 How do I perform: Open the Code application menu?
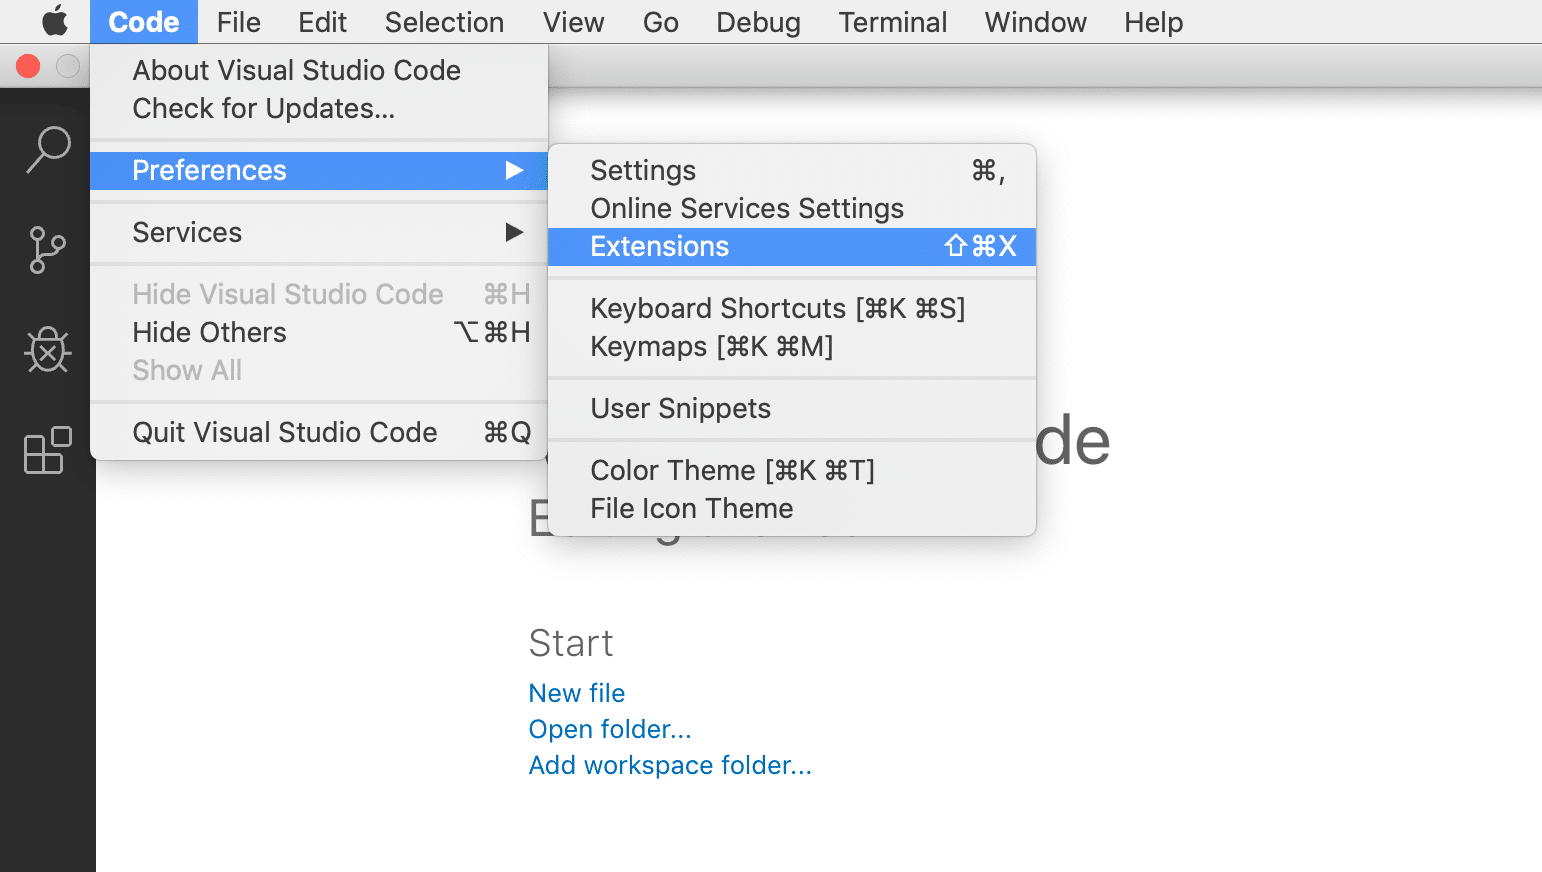tap(144, 22)
